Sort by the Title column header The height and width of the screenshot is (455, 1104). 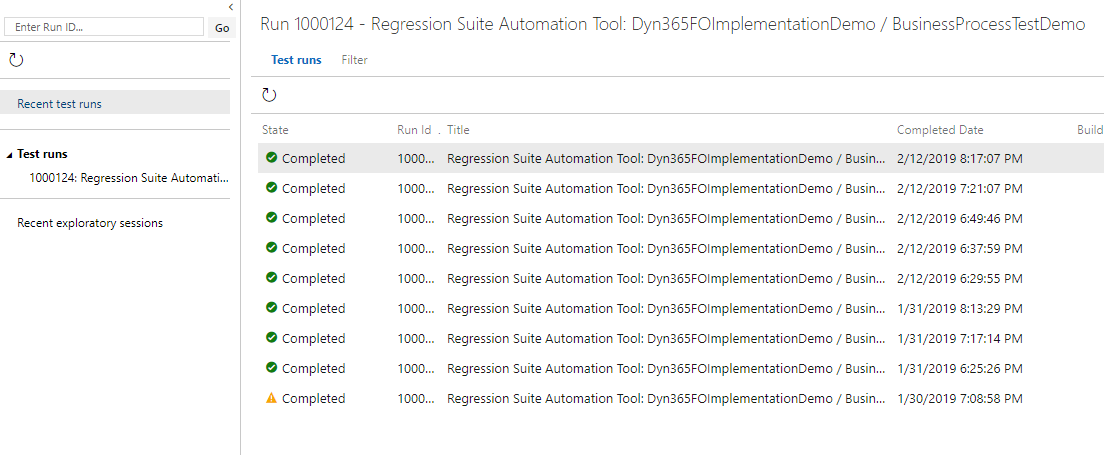(x=458, y=130)
